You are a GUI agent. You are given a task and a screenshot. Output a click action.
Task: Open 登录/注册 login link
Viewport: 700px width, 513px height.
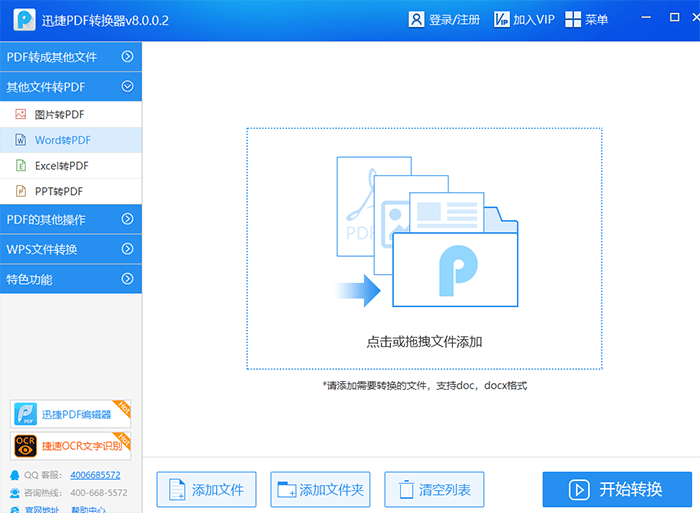pos(454,20)
